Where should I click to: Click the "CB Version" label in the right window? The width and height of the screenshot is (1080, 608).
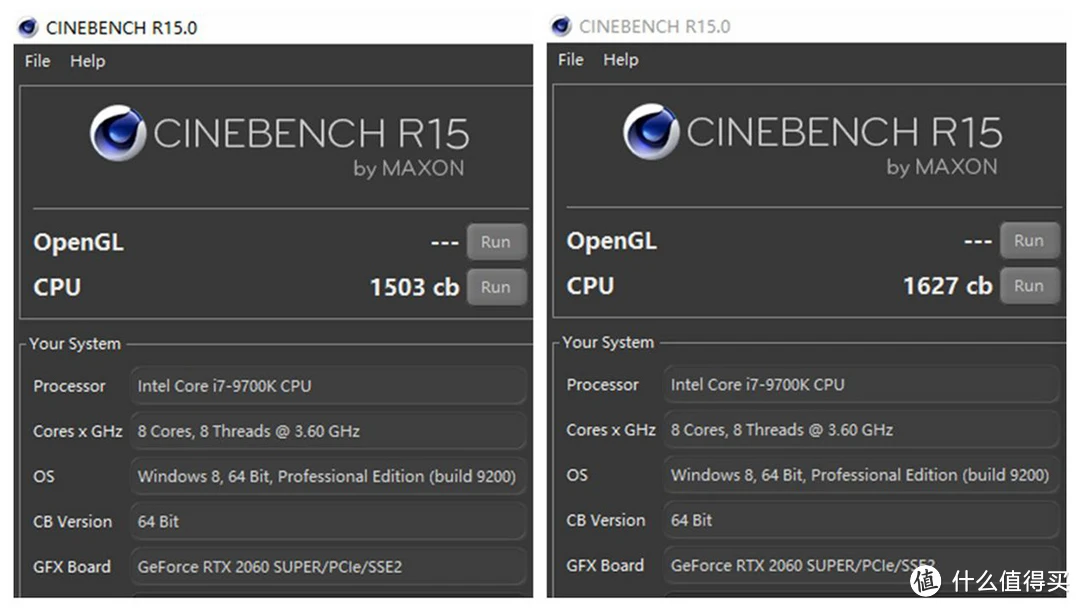point(605,521)
